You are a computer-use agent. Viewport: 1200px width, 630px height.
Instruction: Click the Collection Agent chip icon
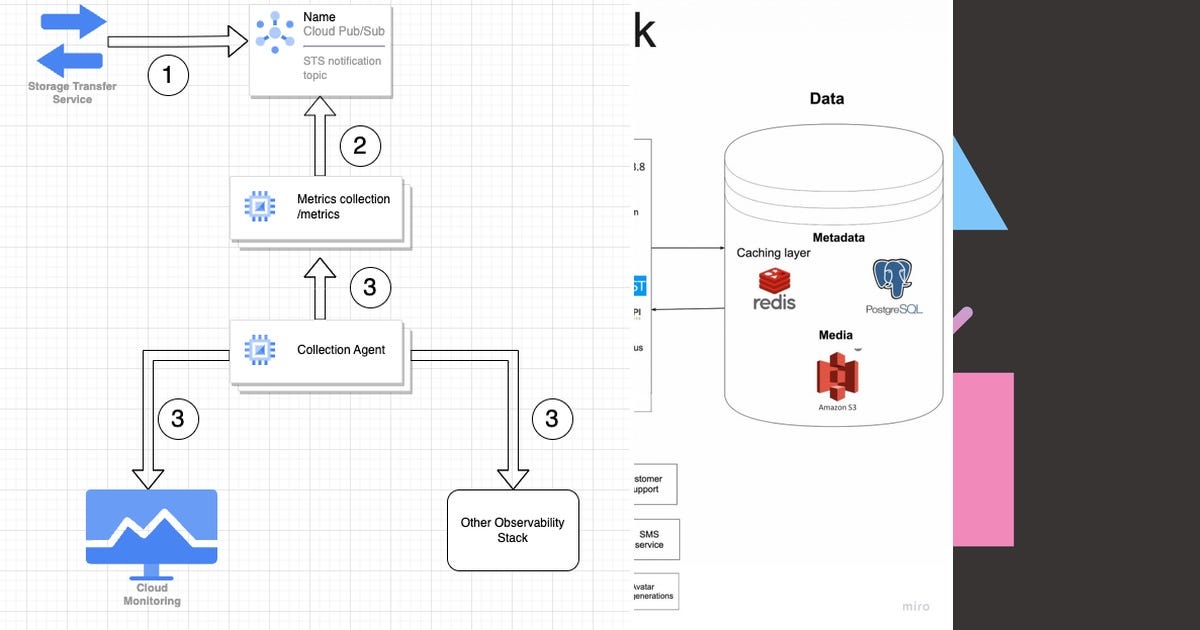tap(261, 348)
